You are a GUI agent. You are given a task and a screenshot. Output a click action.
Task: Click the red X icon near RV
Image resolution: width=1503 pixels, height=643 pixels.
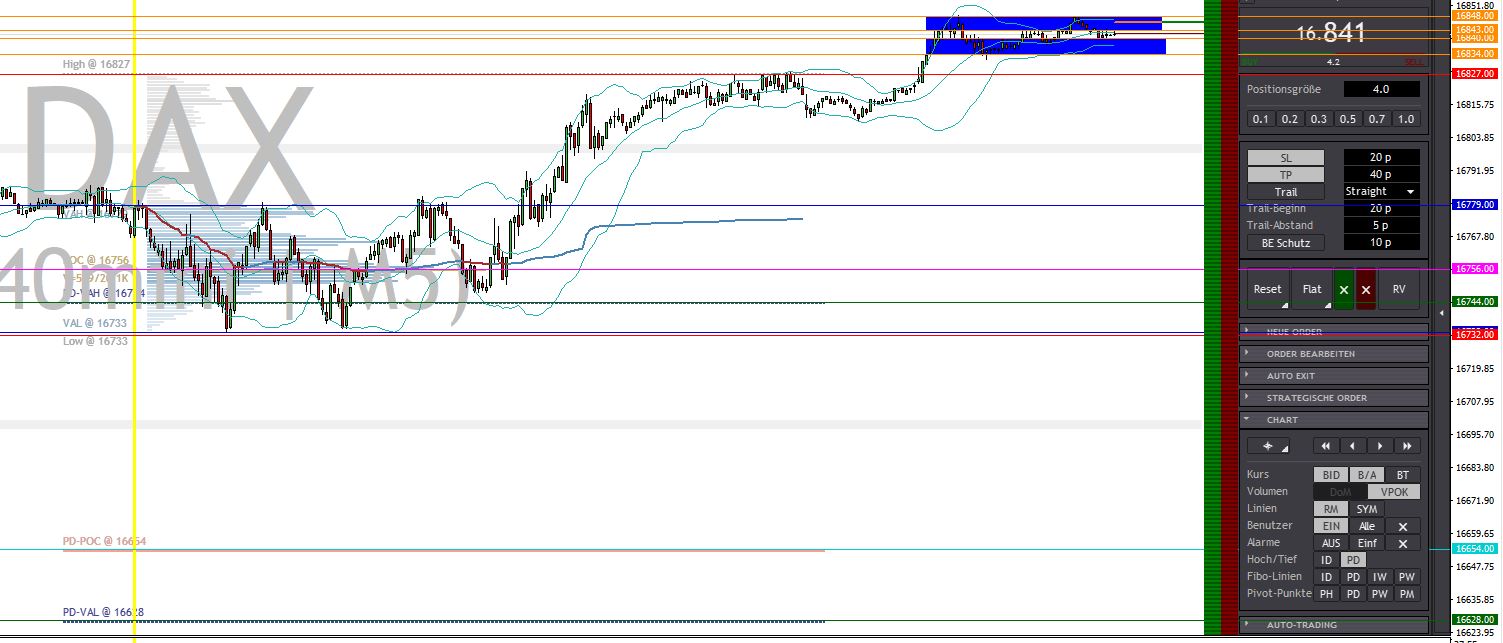(x=1366, y=290)
